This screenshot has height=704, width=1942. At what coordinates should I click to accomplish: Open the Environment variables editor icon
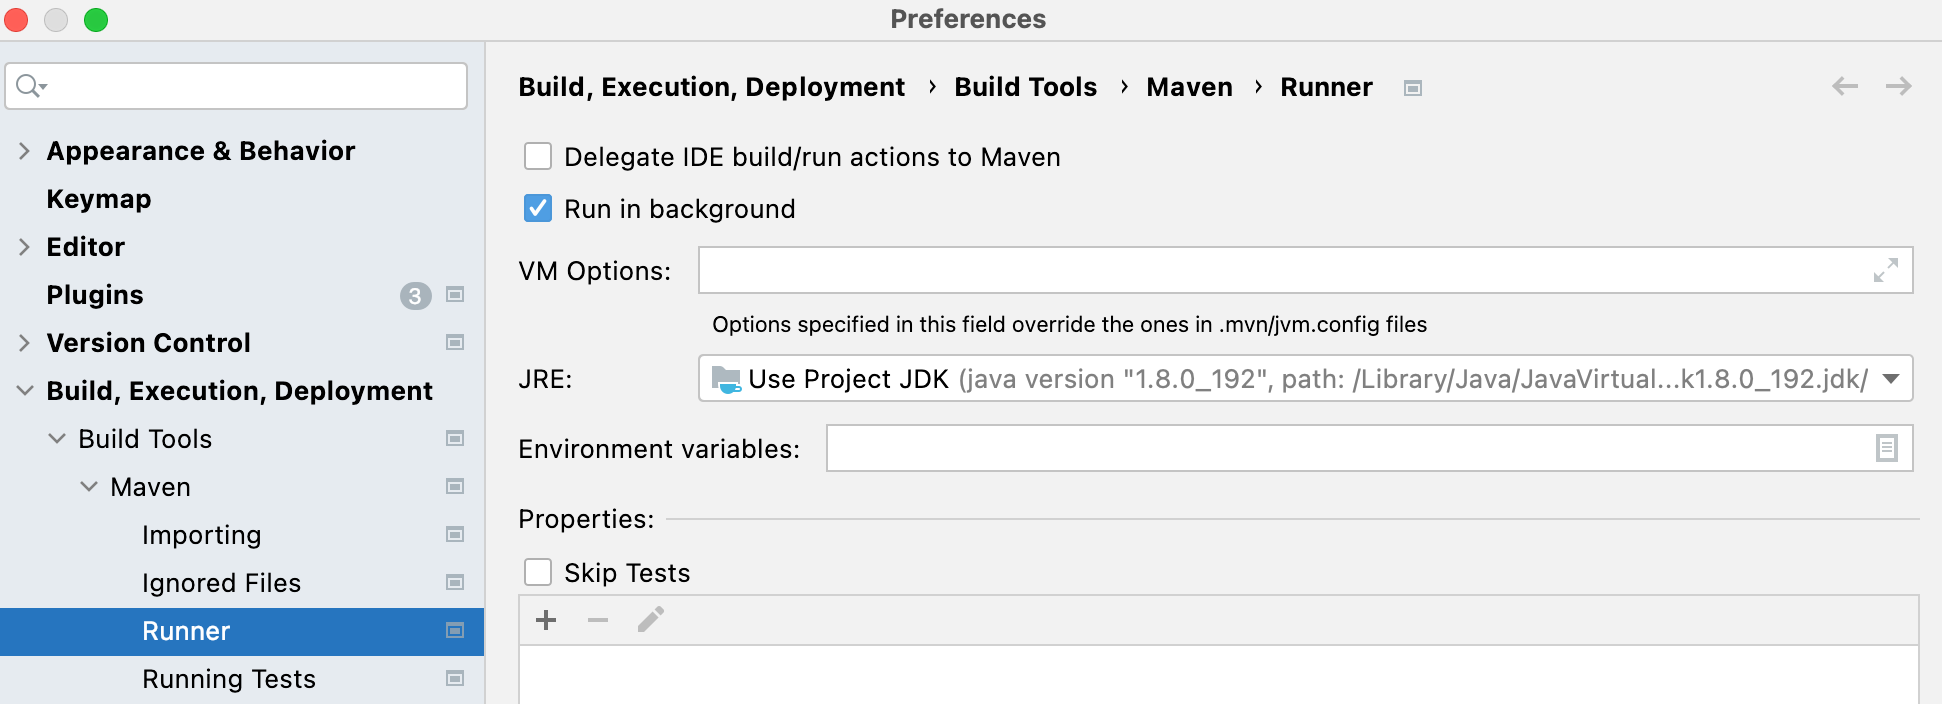(x=1886, y=448)
